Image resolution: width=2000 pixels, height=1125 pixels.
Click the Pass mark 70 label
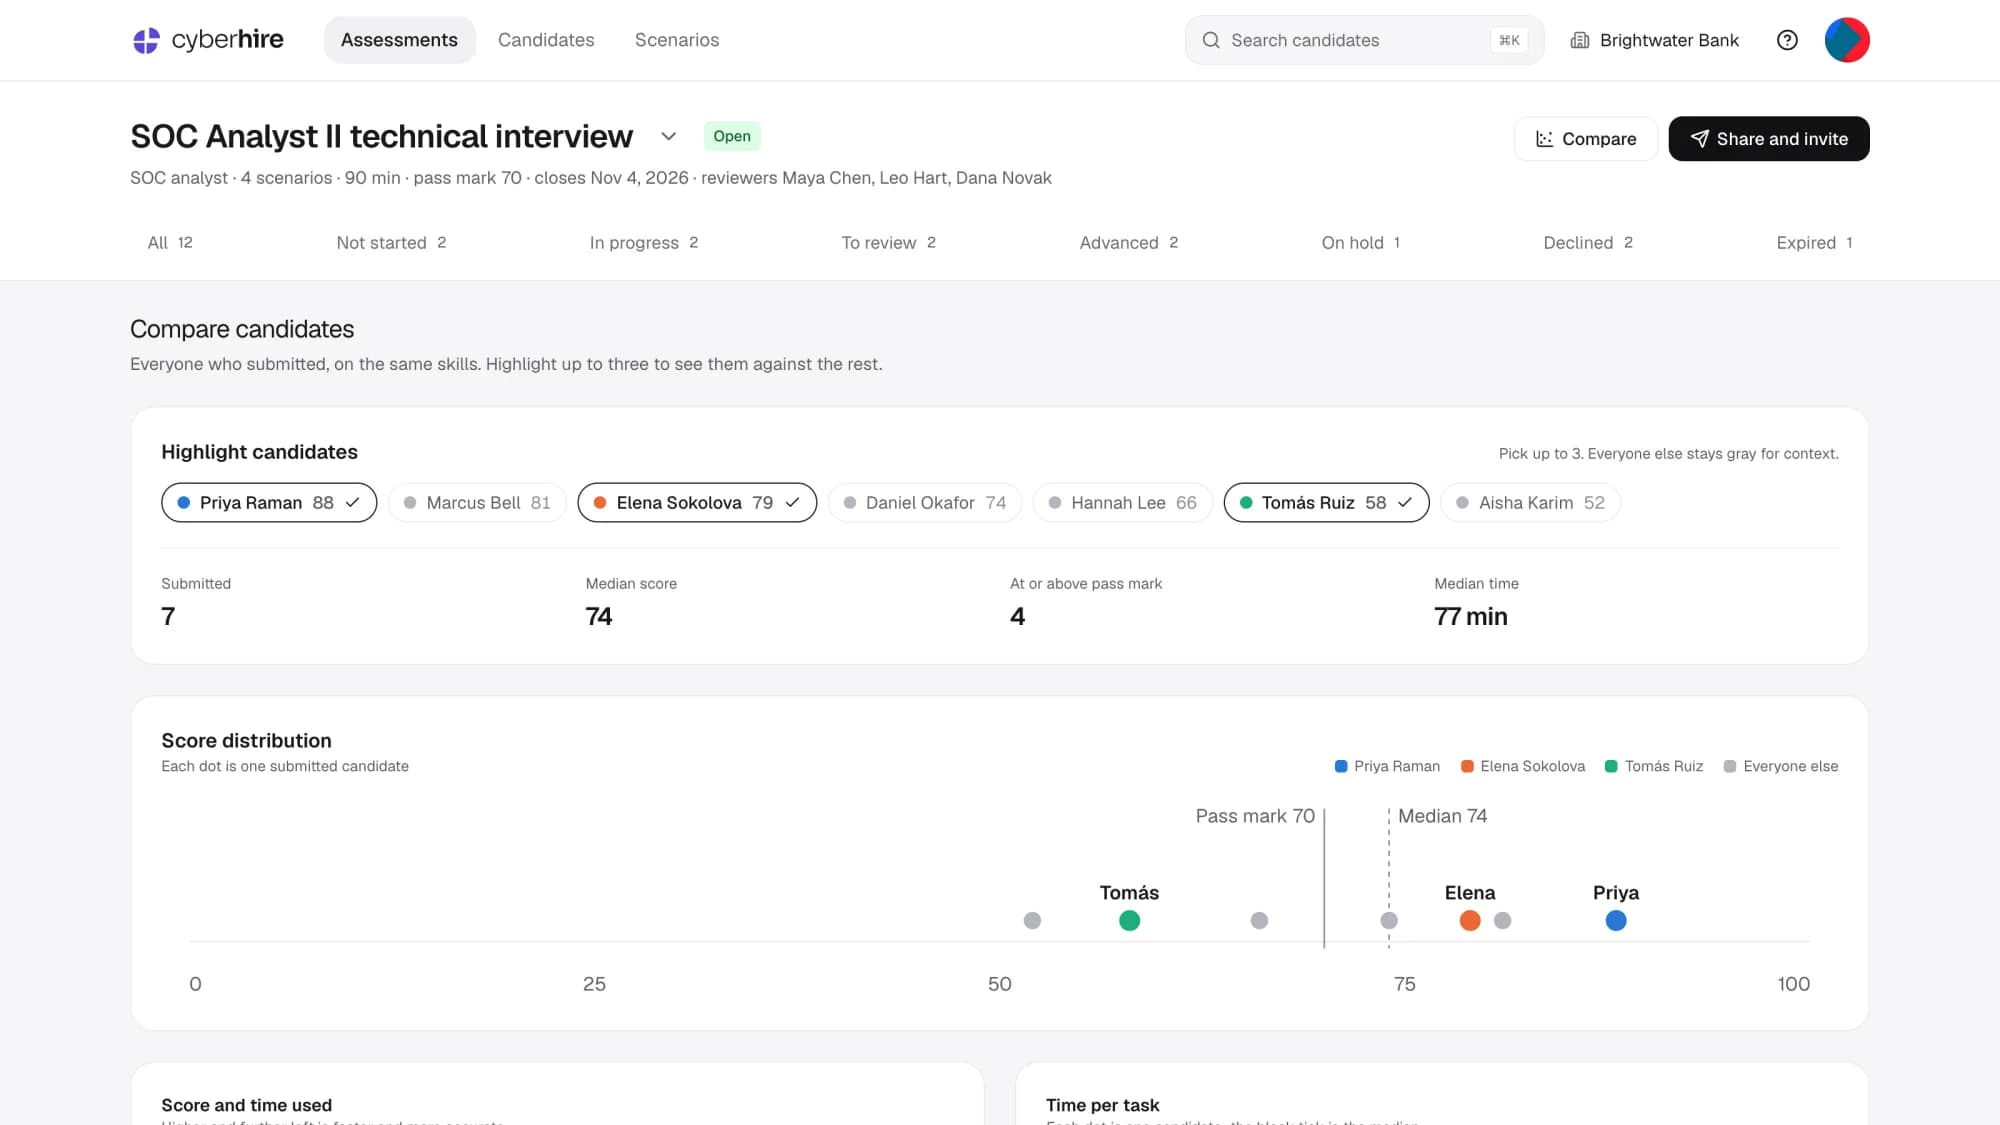click(x=1255, y=816)
